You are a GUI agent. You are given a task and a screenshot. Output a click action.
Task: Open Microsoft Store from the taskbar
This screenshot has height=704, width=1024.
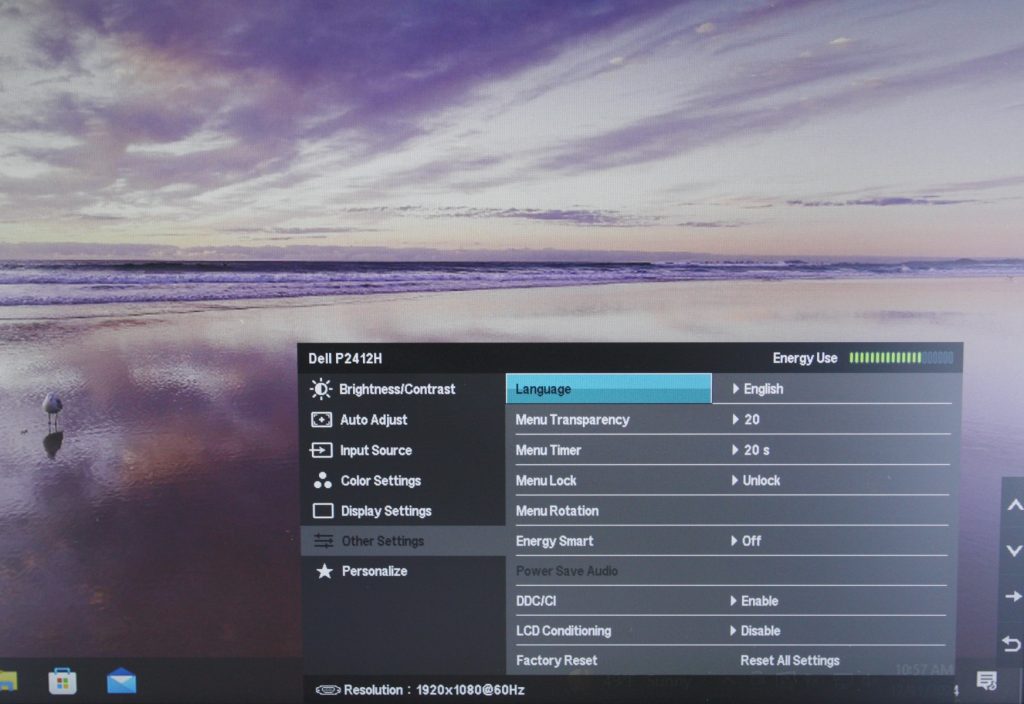pyautogui.click(x=63, y=681)
